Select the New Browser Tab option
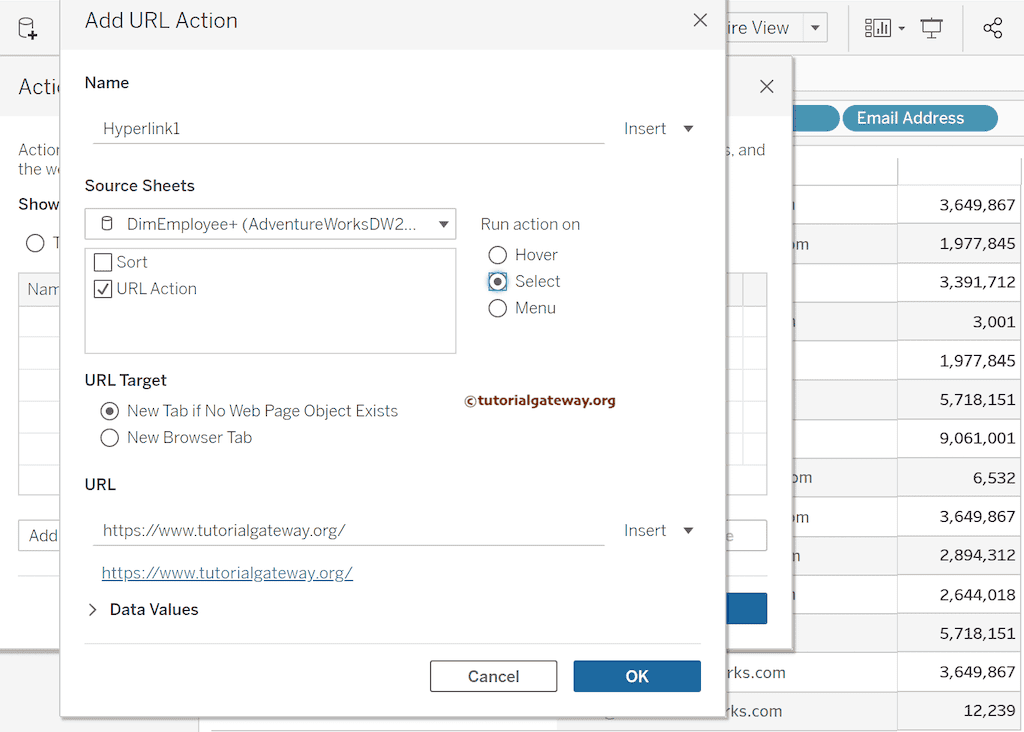This screenshot has width=1024, height=732. (x=110, y=437)
